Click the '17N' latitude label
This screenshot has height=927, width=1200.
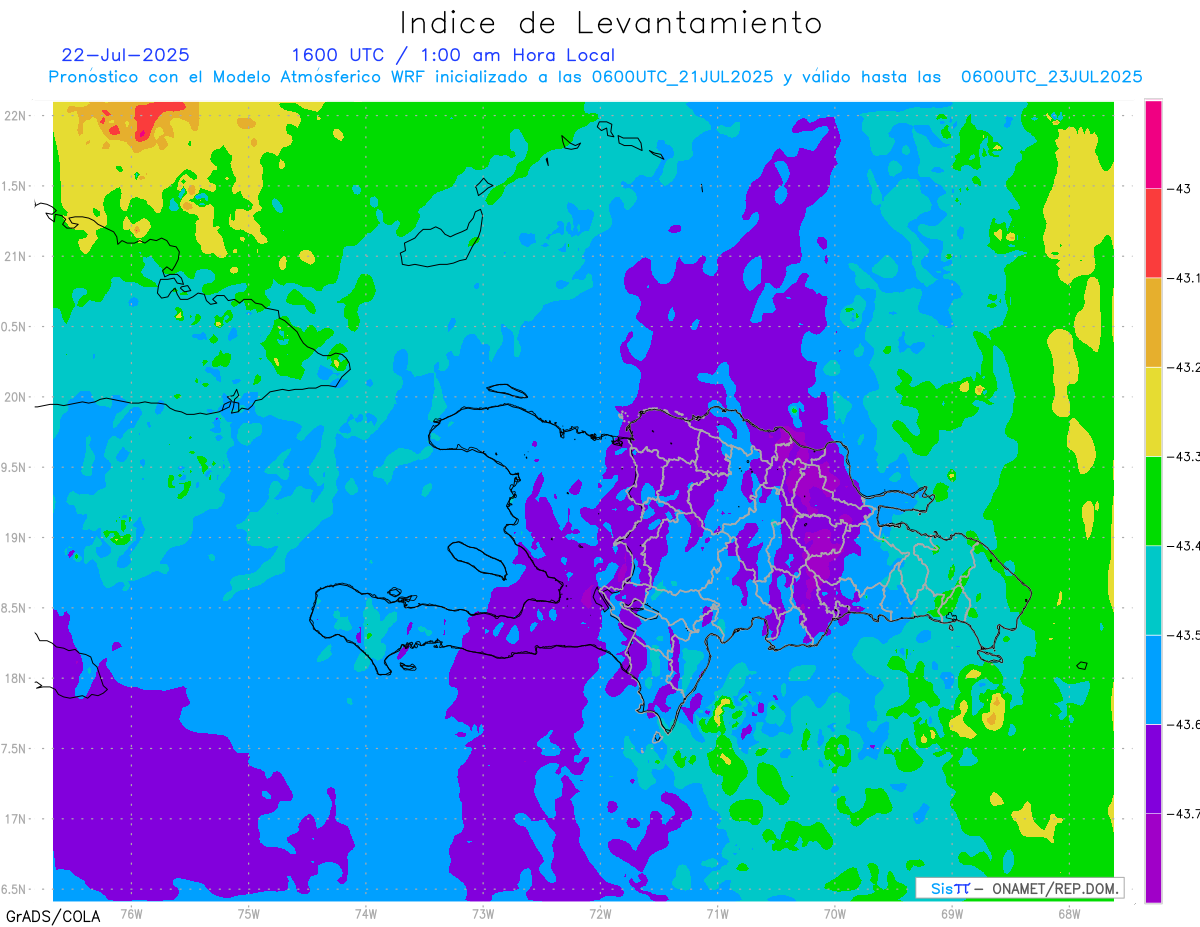point(16,819)
